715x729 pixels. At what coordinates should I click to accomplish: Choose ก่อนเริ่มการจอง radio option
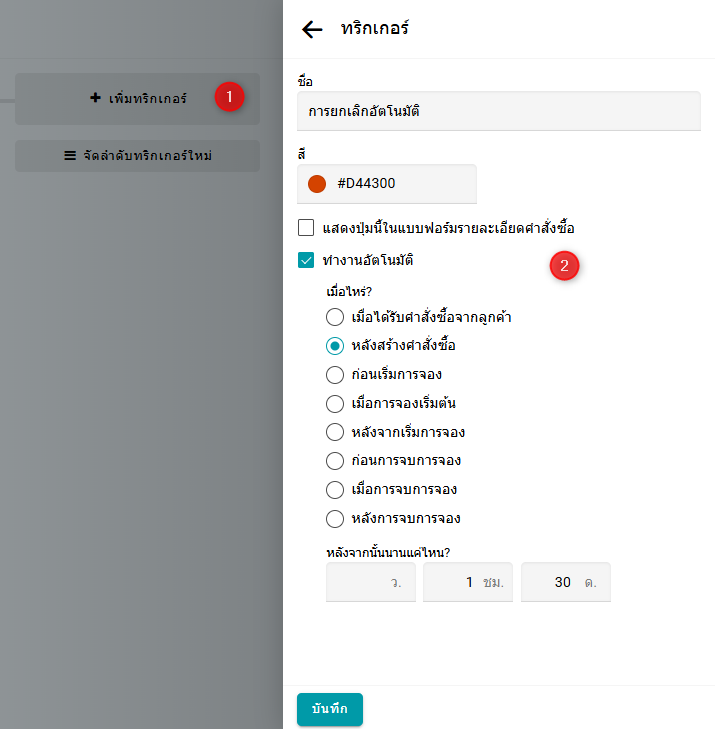pos(335,375)
